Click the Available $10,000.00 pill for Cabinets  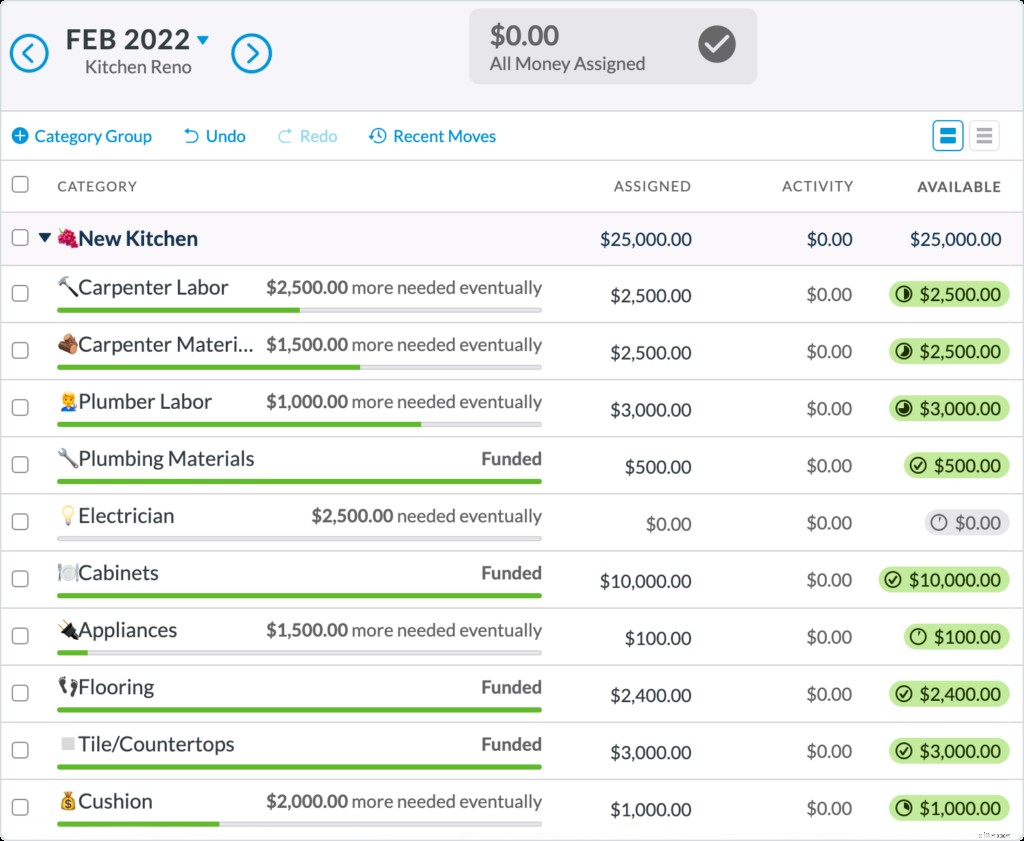943,580
